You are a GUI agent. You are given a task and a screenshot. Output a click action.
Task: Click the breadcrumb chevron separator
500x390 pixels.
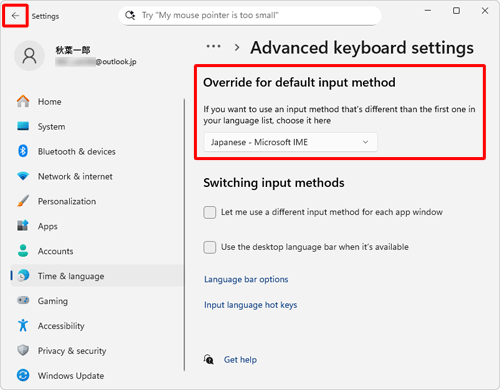[237, 47]
